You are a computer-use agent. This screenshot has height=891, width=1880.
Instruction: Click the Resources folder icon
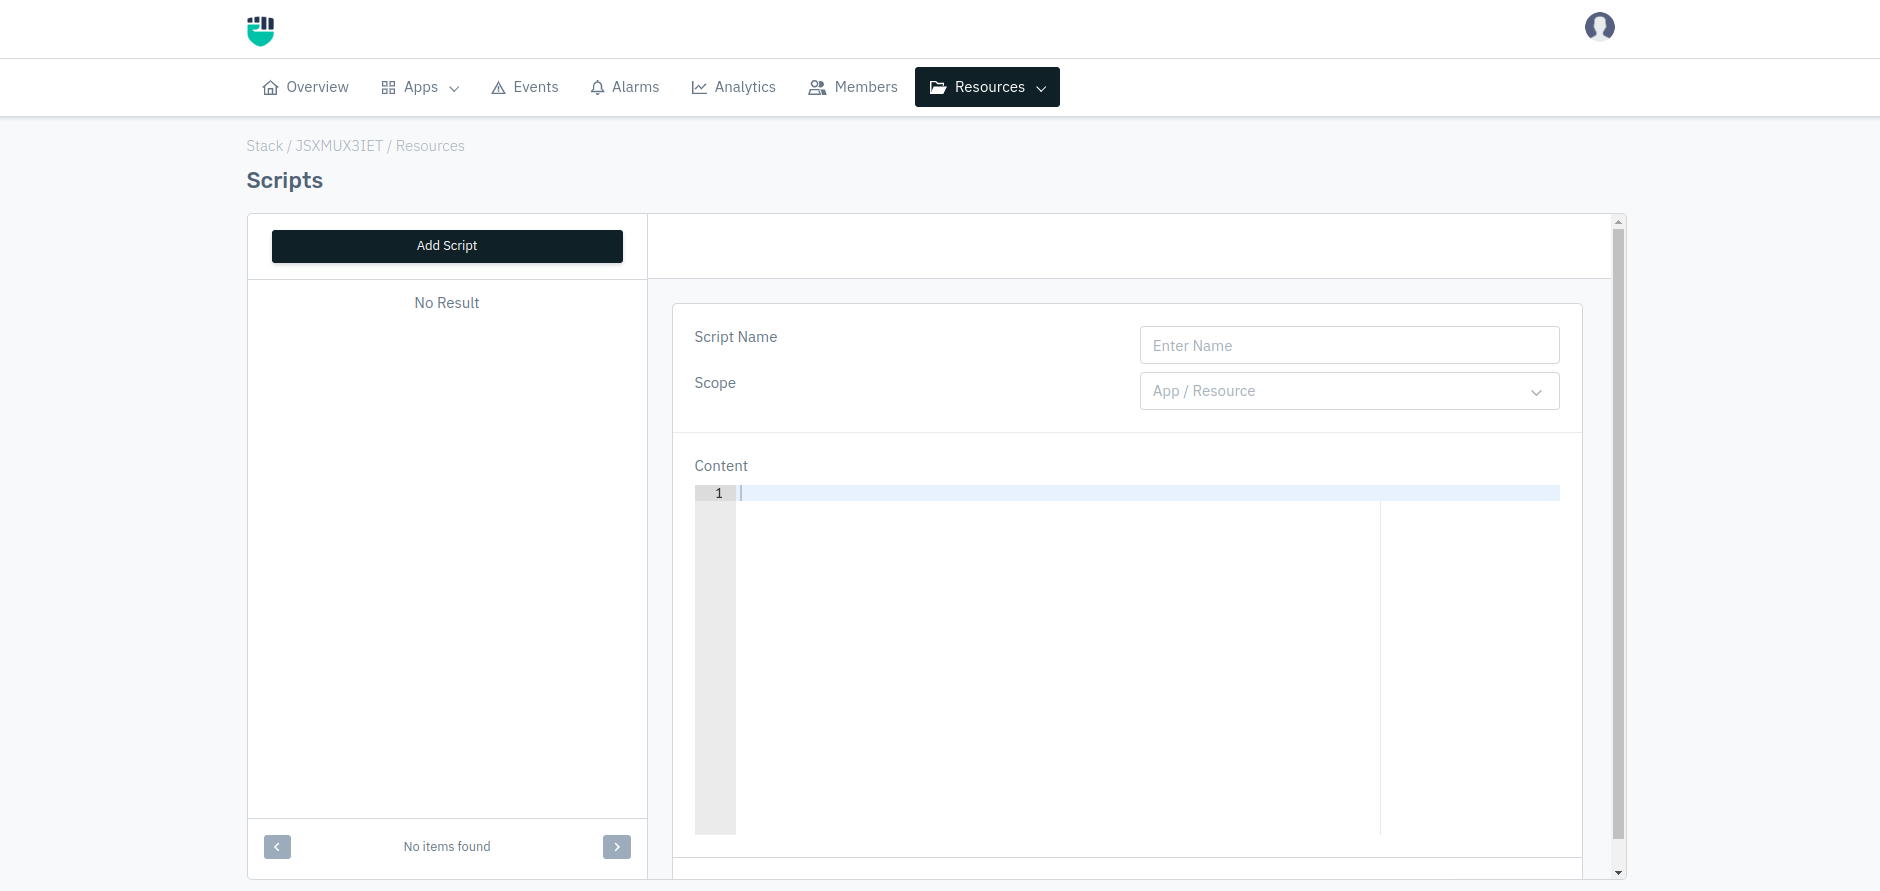click(938, 88)
